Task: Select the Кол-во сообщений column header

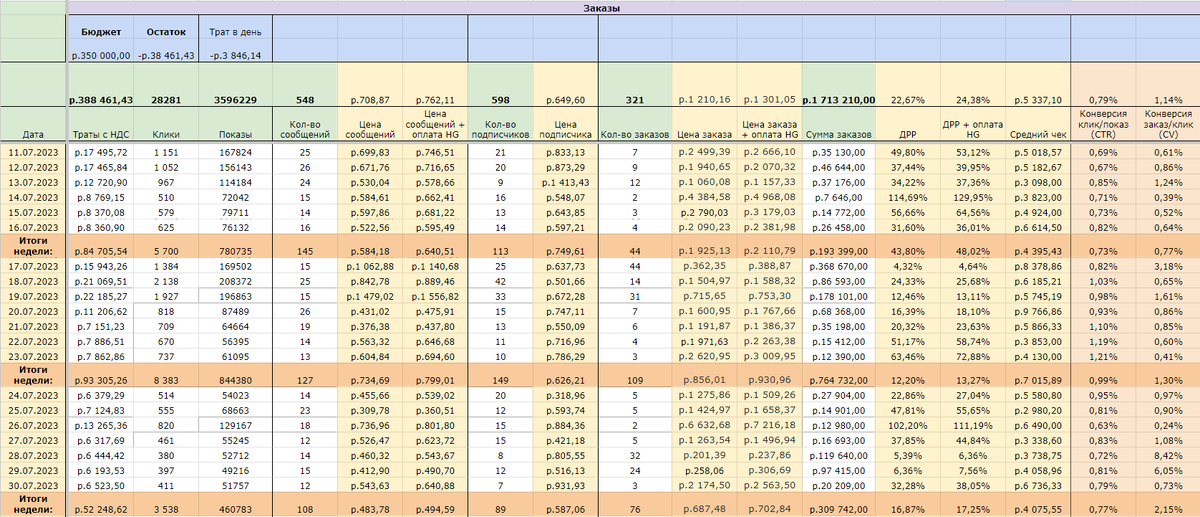Action: coord(305,126)
